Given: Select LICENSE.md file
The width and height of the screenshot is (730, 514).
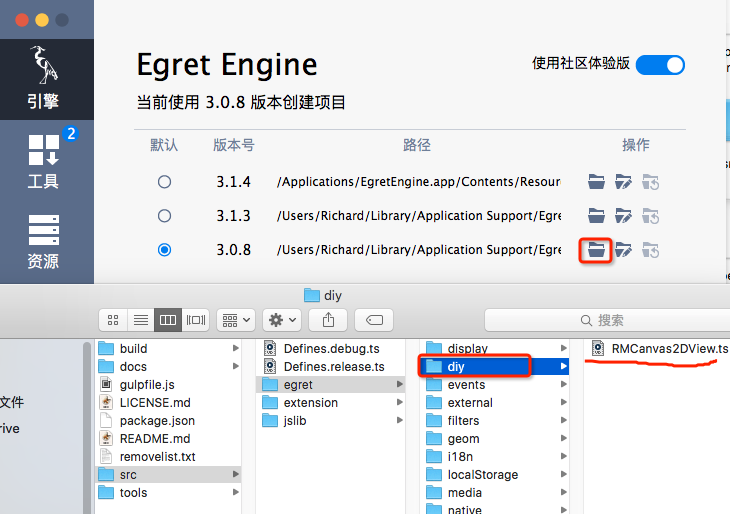Looking at the screenshot, I should tap(169, 402).
